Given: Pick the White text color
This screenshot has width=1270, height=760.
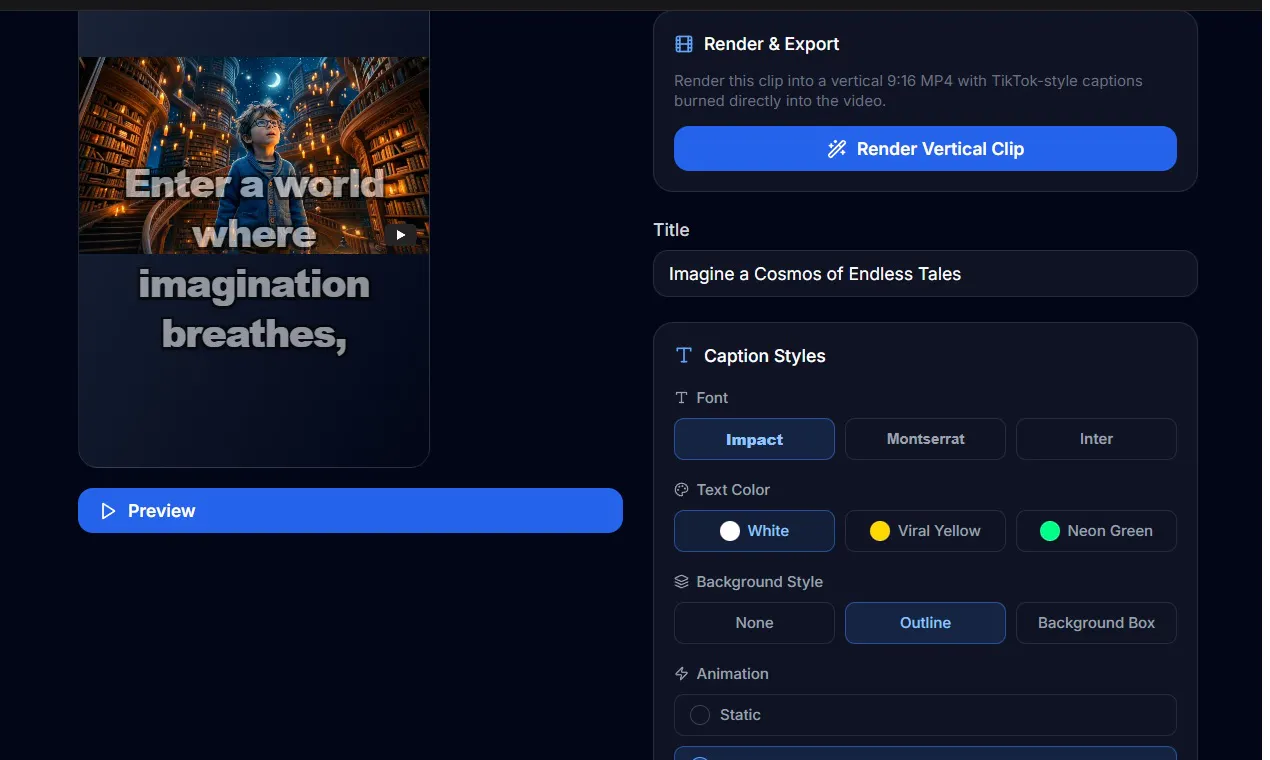Looking at the screenshot, I should pyautogui.click(x=754, y=531).
